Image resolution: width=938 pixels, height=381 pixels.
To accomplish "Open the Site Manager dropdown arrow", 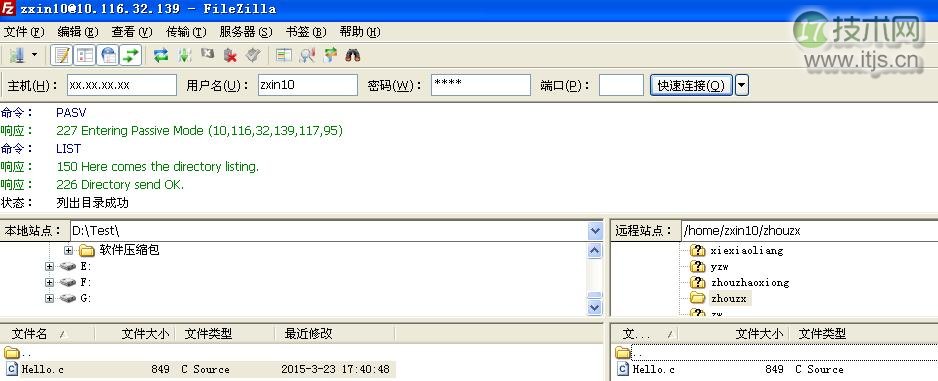I will coord(34,56).
